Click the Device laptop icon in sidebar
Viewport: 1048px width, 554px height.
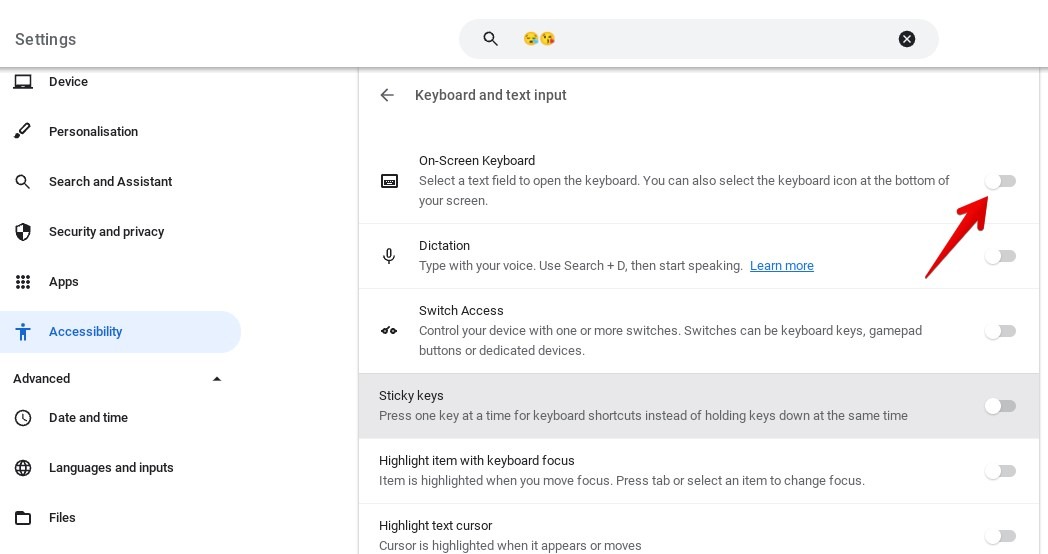23,82
